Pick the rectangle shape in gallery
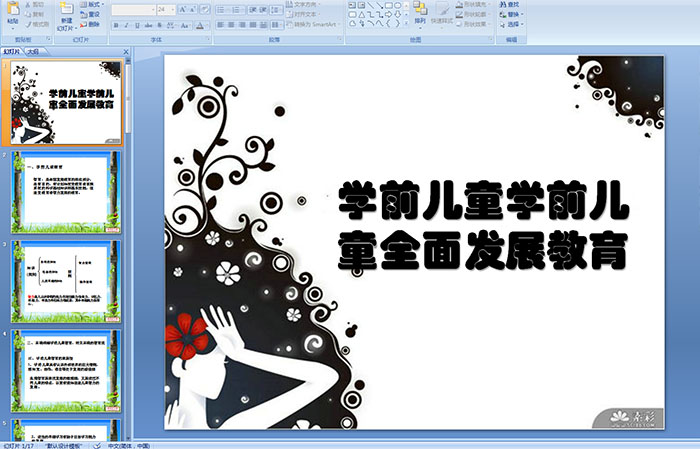Screen dimensions: 700x449 point(389,5)
